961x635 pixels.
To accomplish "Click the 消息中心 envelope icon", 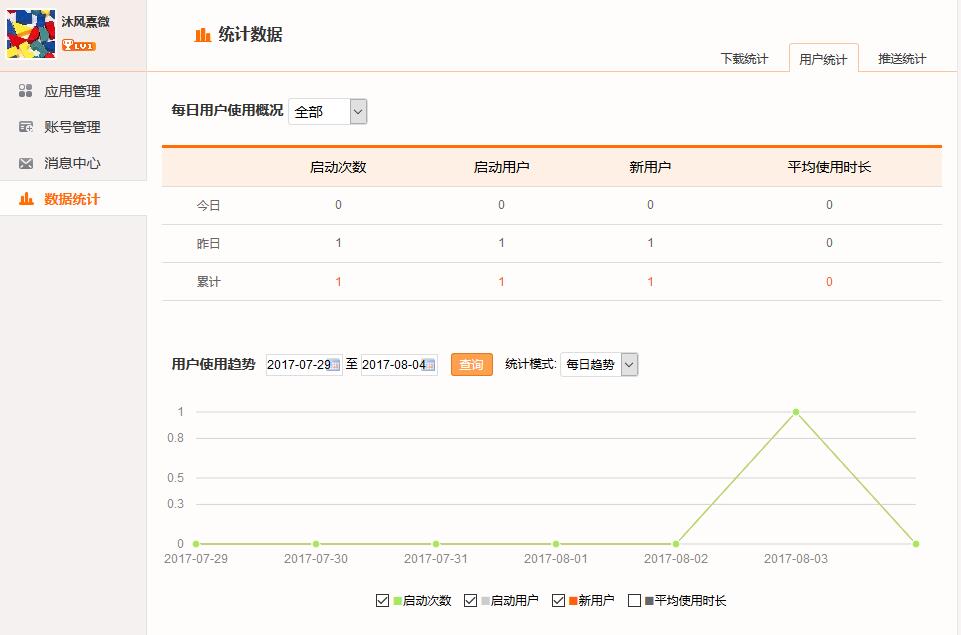I will [26, 163].
